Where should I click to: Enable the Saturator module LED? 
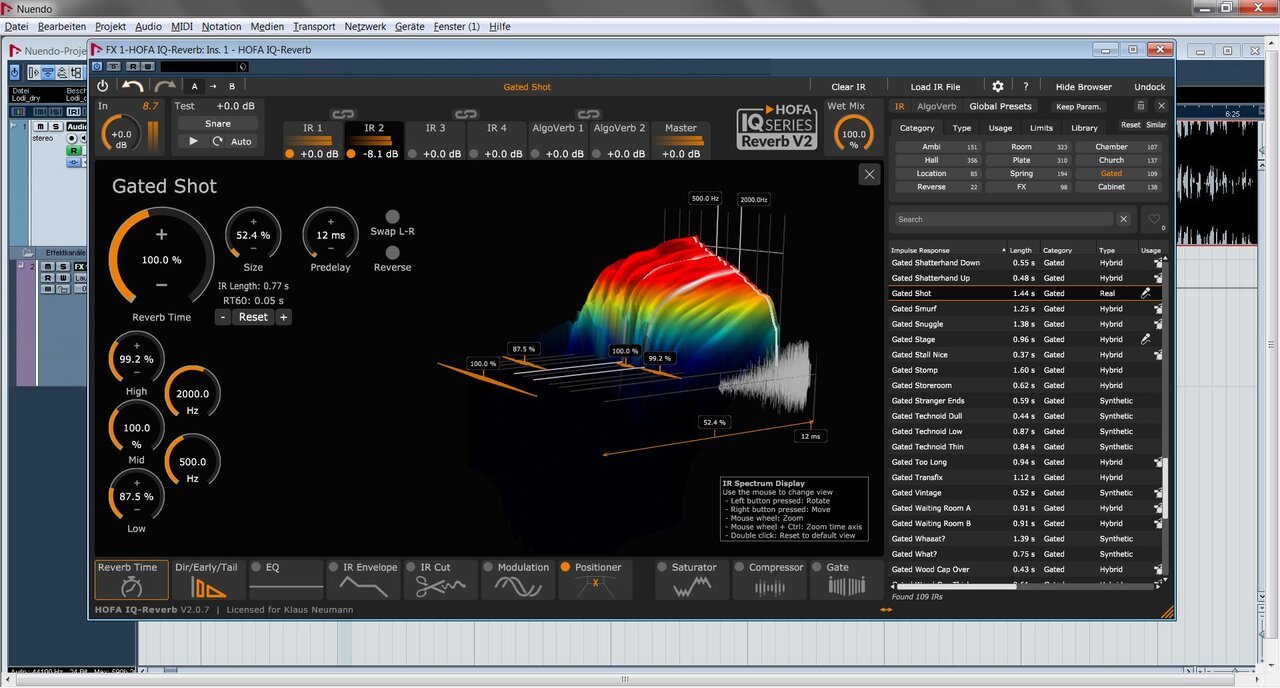[x=663, y=567]
